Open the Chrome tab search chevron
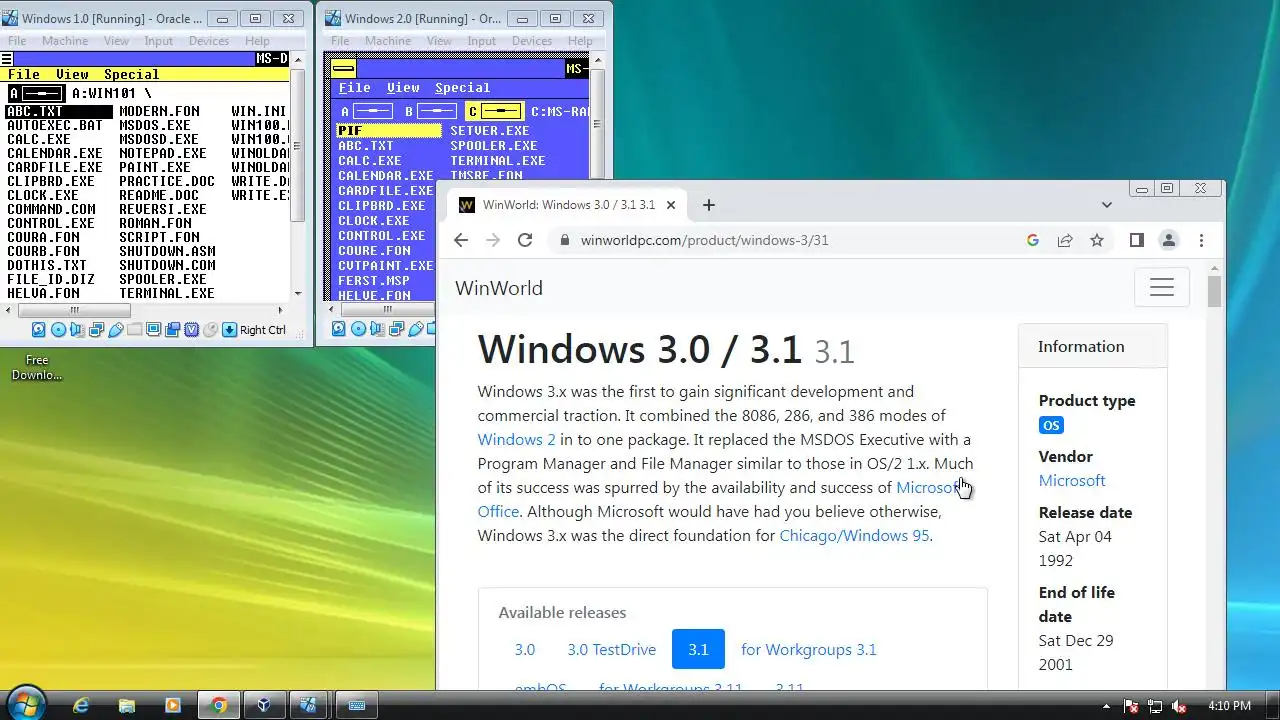This screenshot has width=1280, height=720. coord(1106,205)
